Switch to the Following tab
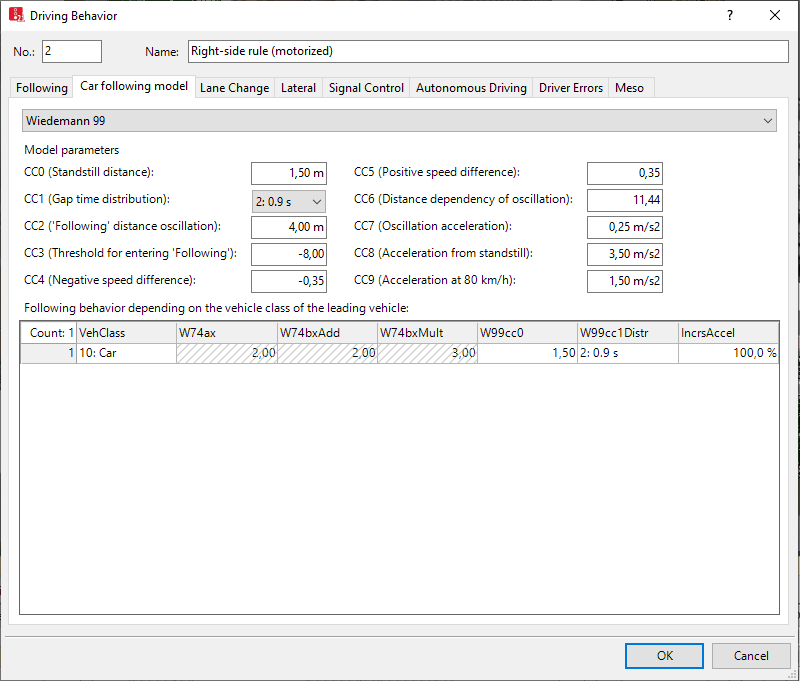 (42, 88)
